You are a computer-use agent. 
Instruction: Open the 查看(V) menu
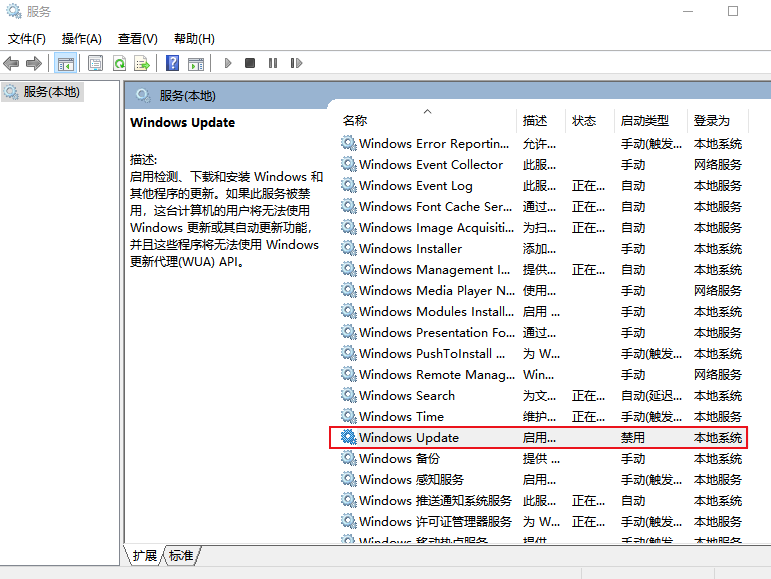pos(138,39)
